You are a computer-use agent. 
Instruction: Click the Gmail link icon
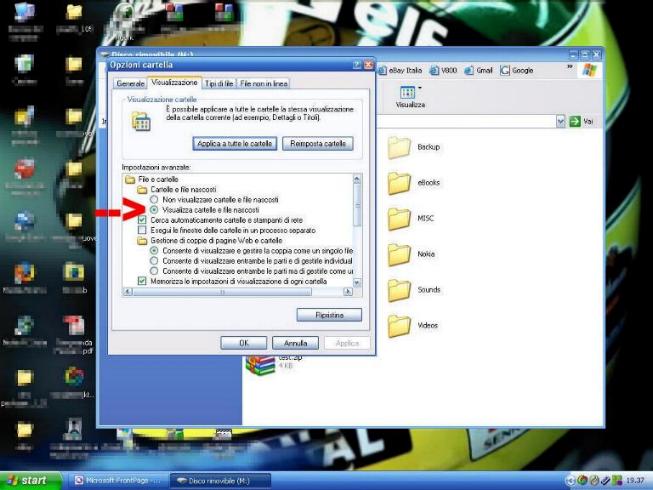click(x=469, y=70)
